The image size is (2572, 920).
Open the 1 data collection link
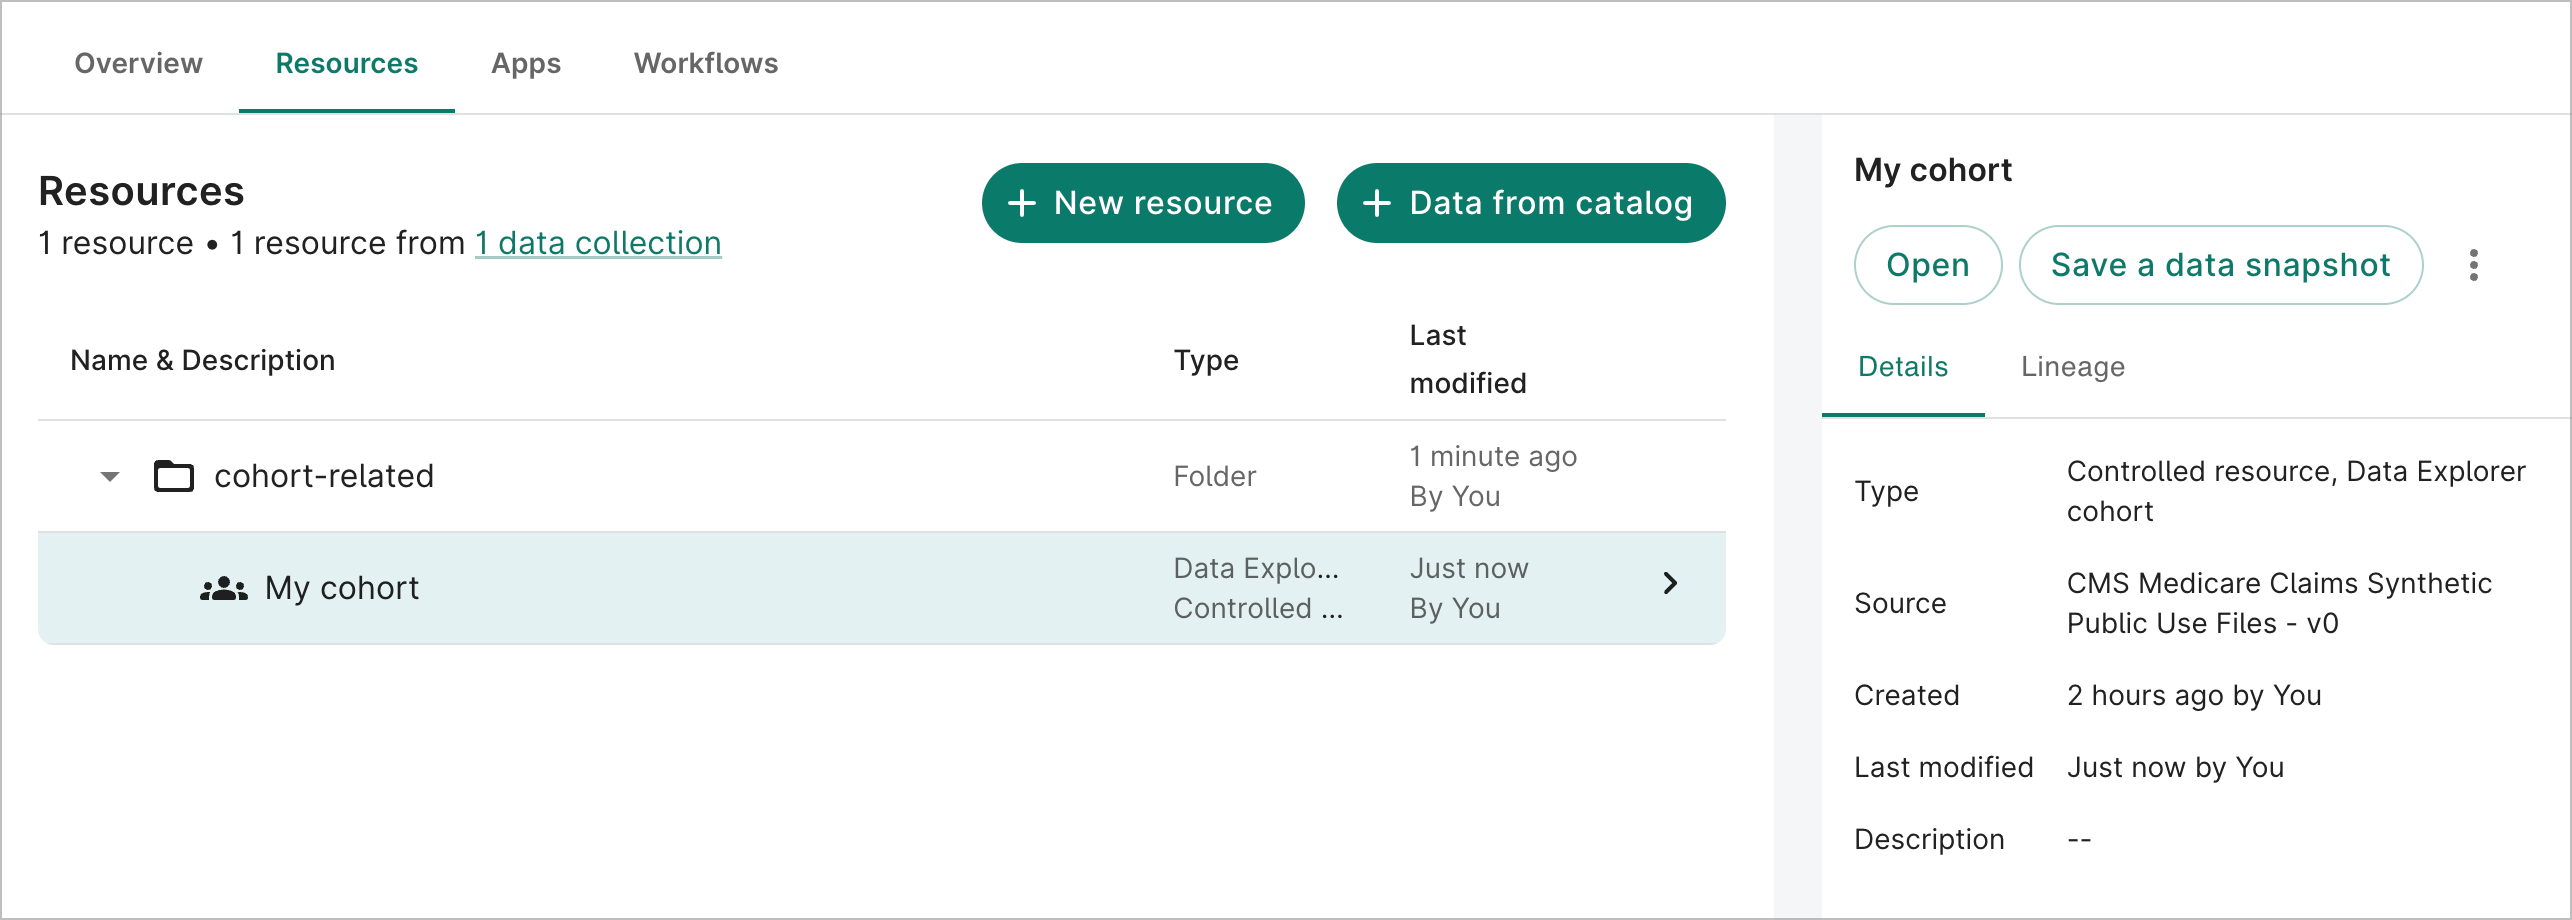[x=597, y=242]
